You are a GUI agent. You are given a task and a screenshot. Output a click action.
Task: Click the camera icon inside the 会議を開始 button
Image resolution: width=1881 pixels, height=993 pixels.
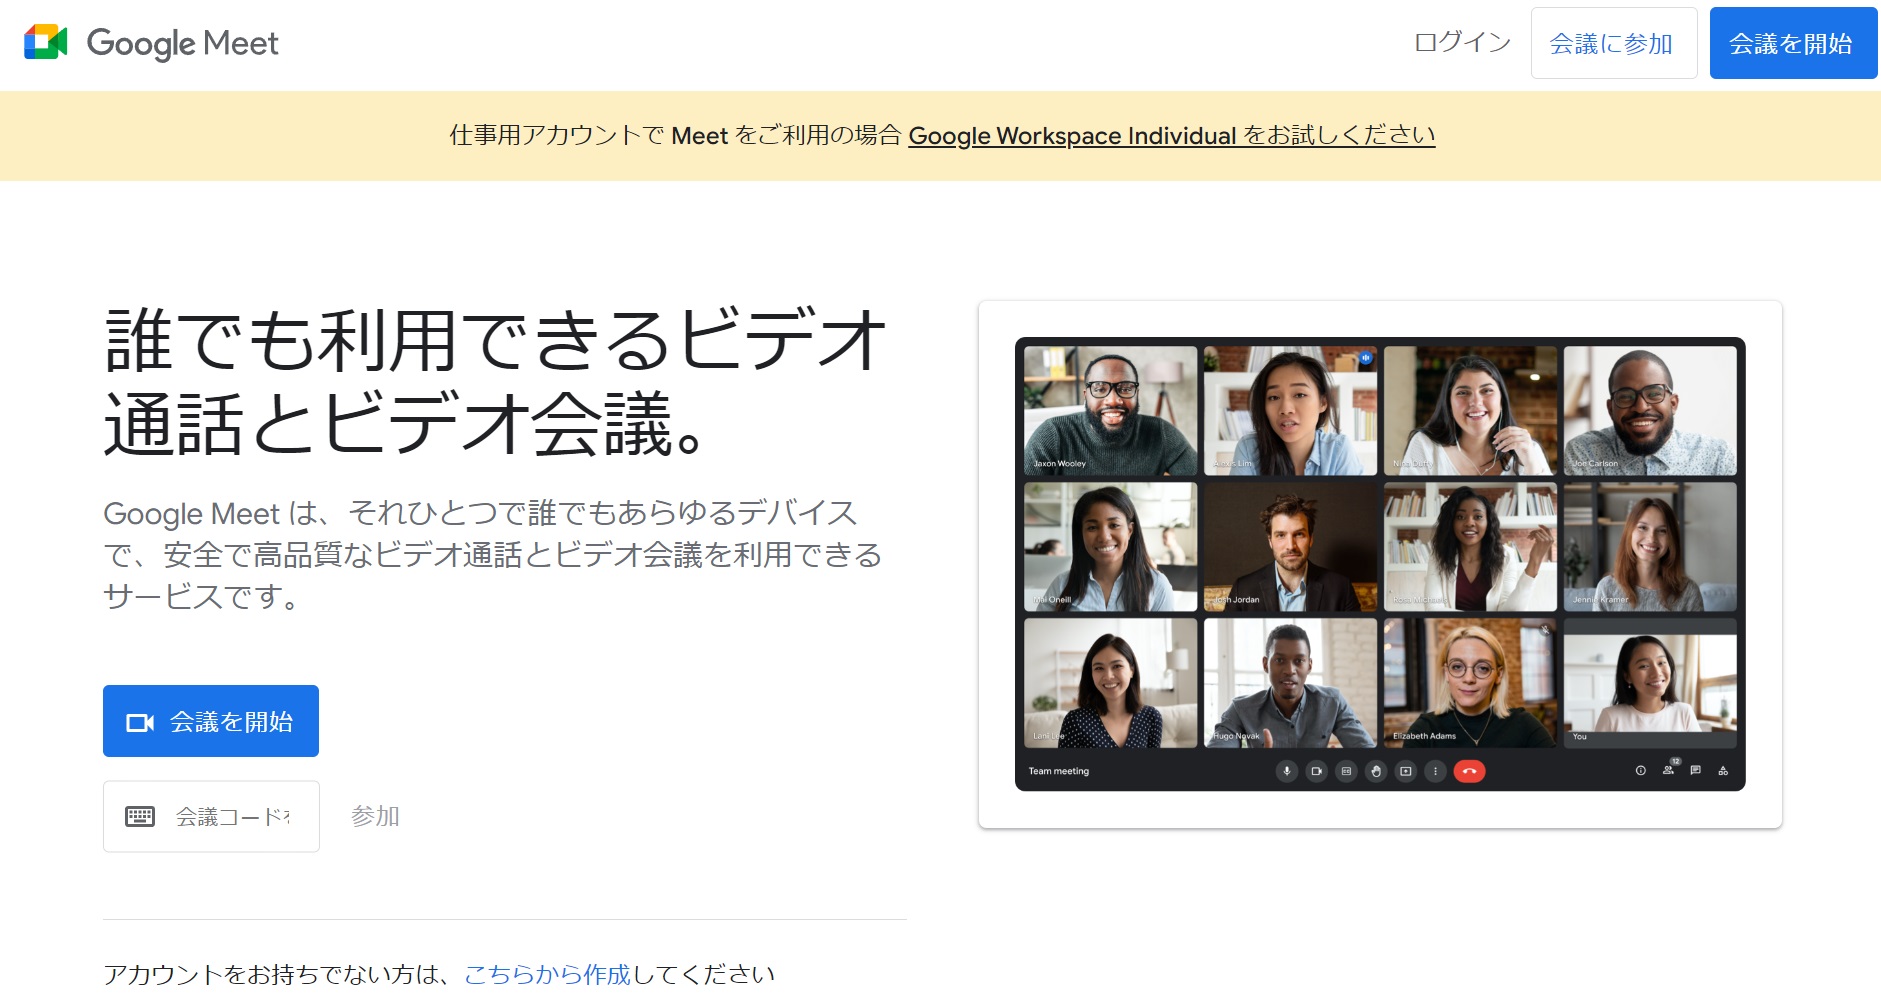(x=141, y=720)
